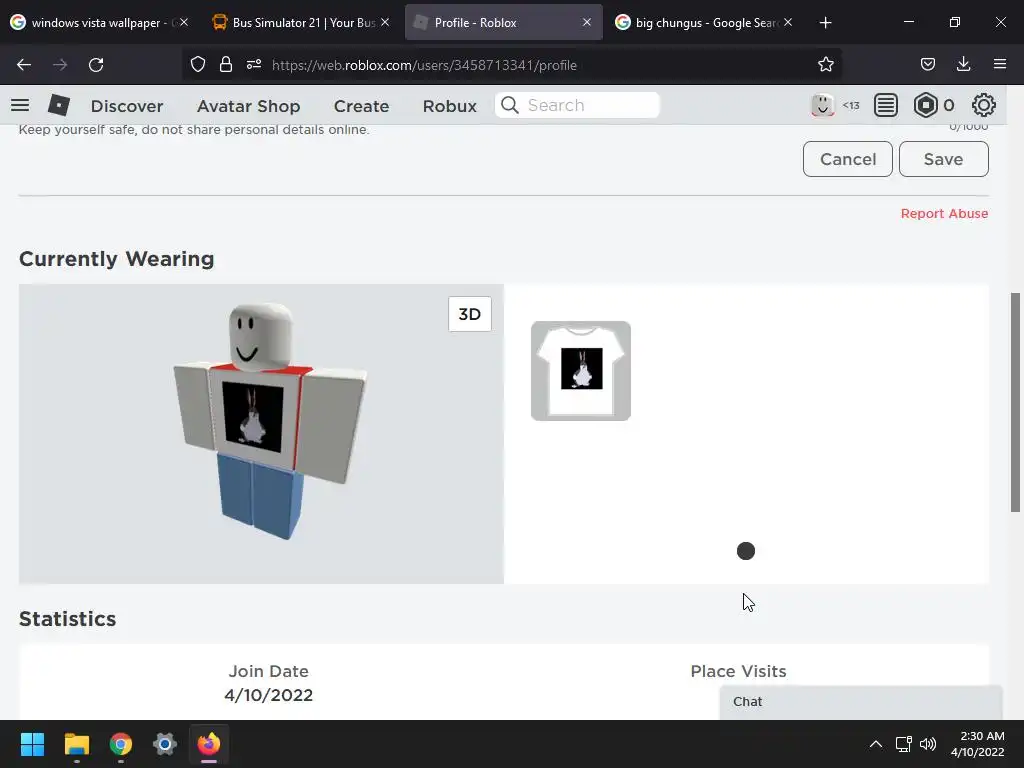Open Discover in Roblox nav

(127, 106)
